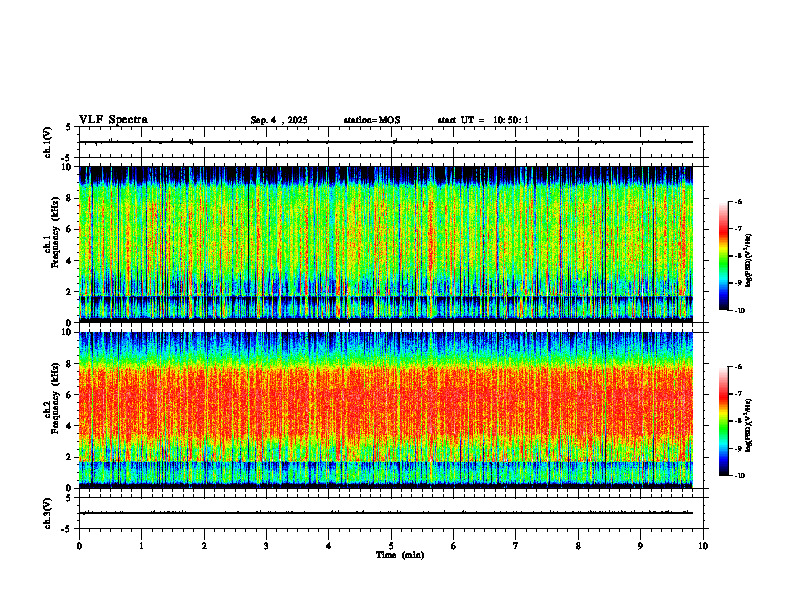Image resolution: width=792 pixels, height=612 pixels.
Task: Click the time axis tick label 1
Action: click(x=141, y=546)
